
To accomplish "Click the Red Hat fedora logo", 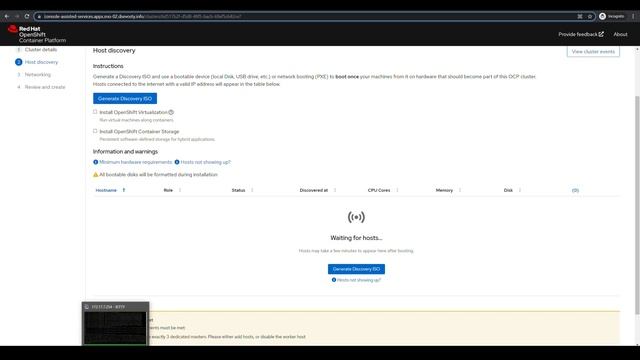I will coord(12,29).
